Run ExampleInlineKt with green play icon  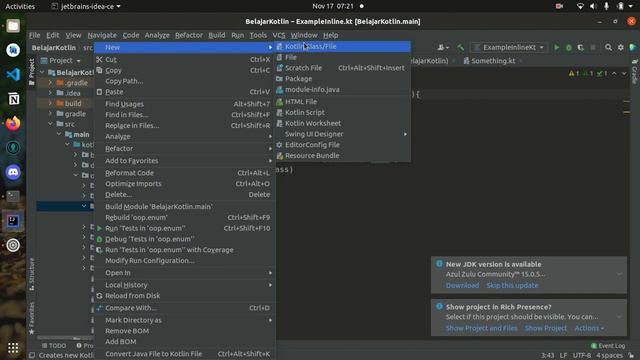pos(556,47)
